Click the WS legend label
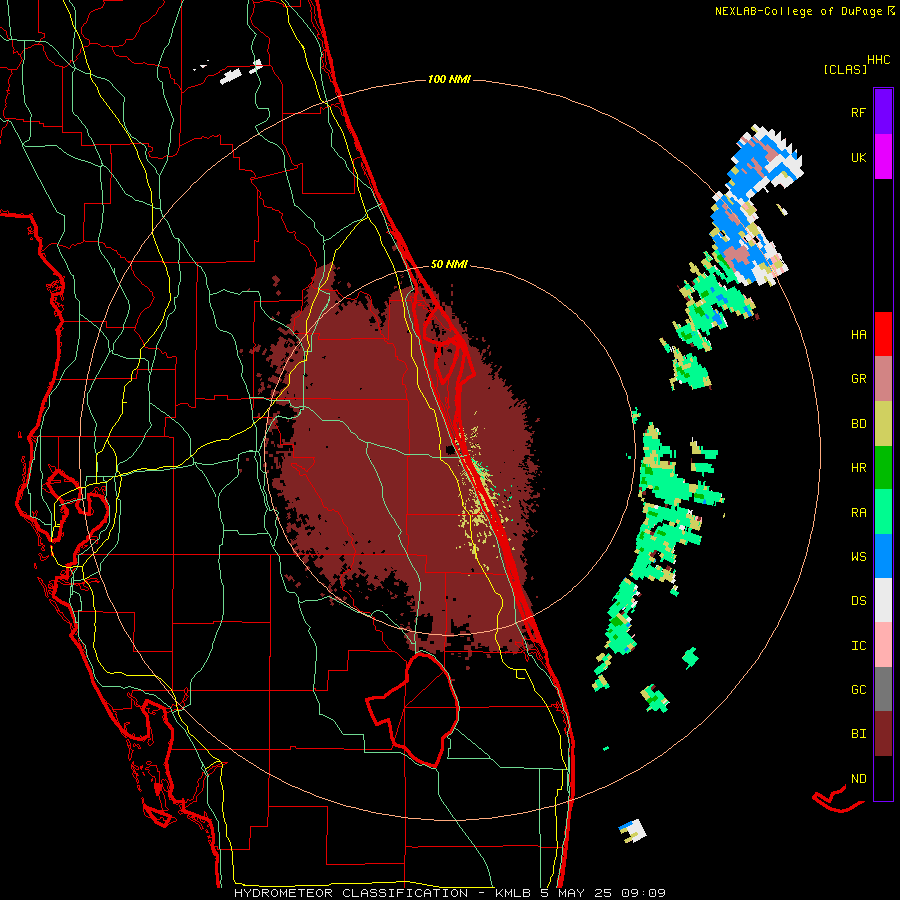 [858, 557]
